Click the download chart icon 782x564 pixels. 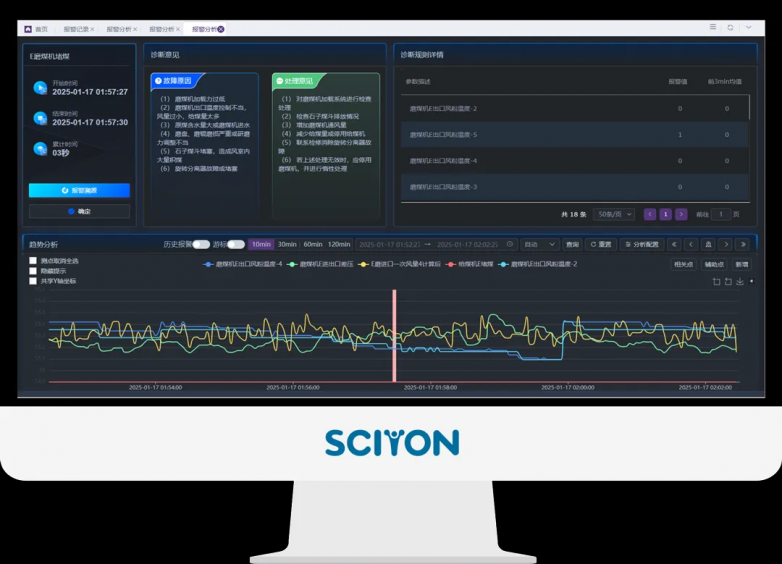740,282
